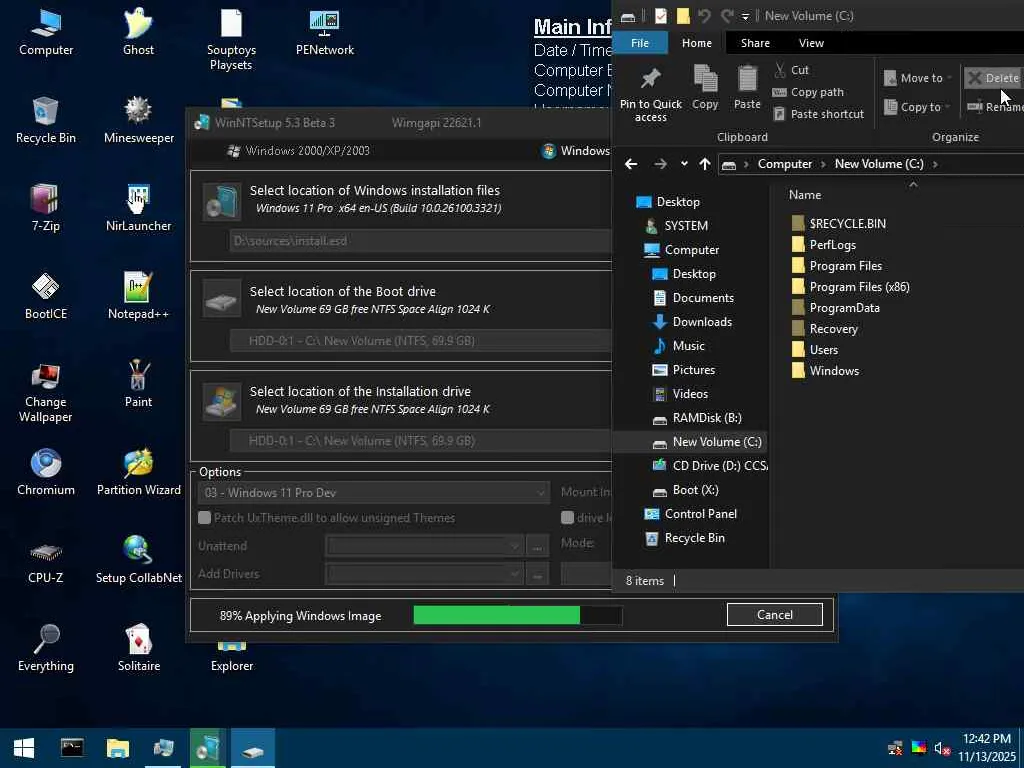Viewport: 1024px width, 768px height.
Task: Select the Program Files (x86) folder
Action: coord(850,287)
